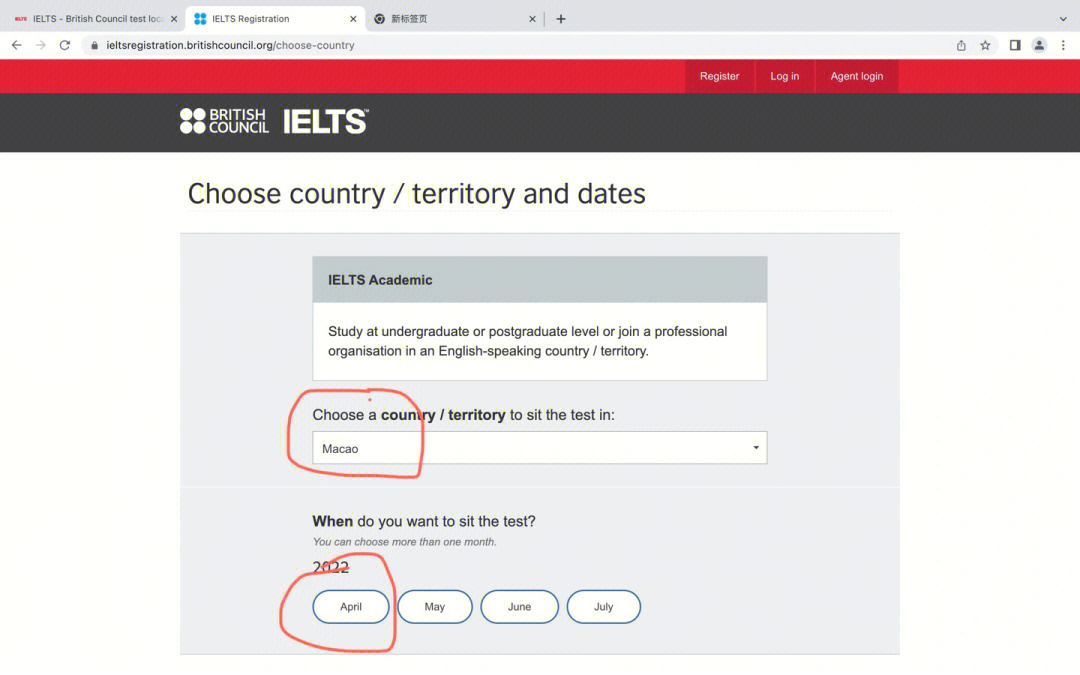Toggle browser side panel icon

(1015, 45)
